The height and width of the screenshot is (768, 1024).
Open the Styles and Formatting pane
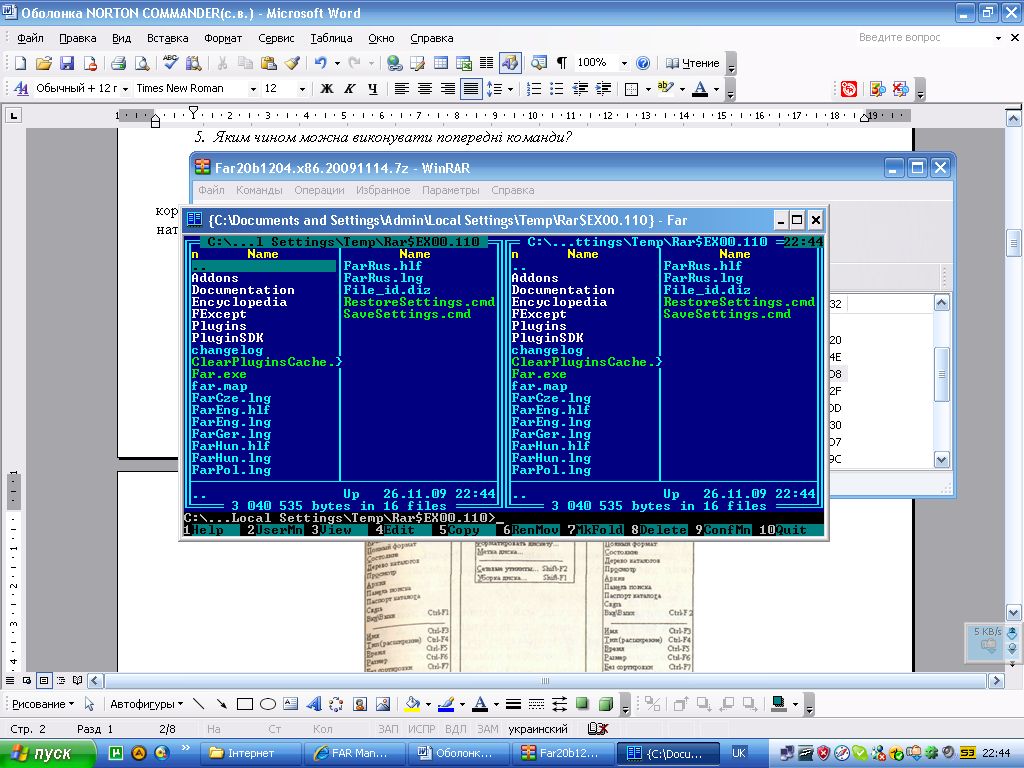[x=21, y=88]
